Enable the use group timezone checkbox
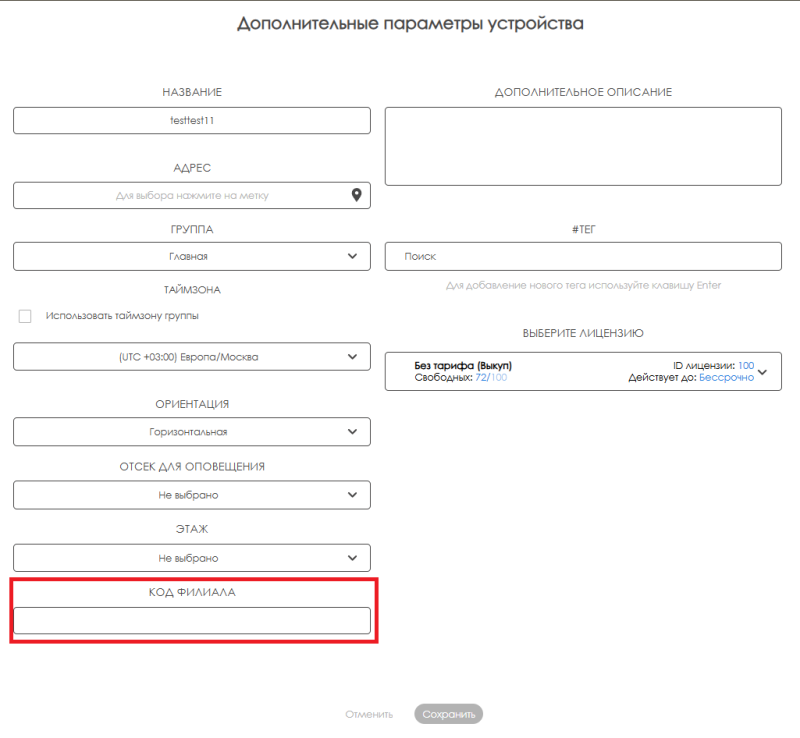 25,316
